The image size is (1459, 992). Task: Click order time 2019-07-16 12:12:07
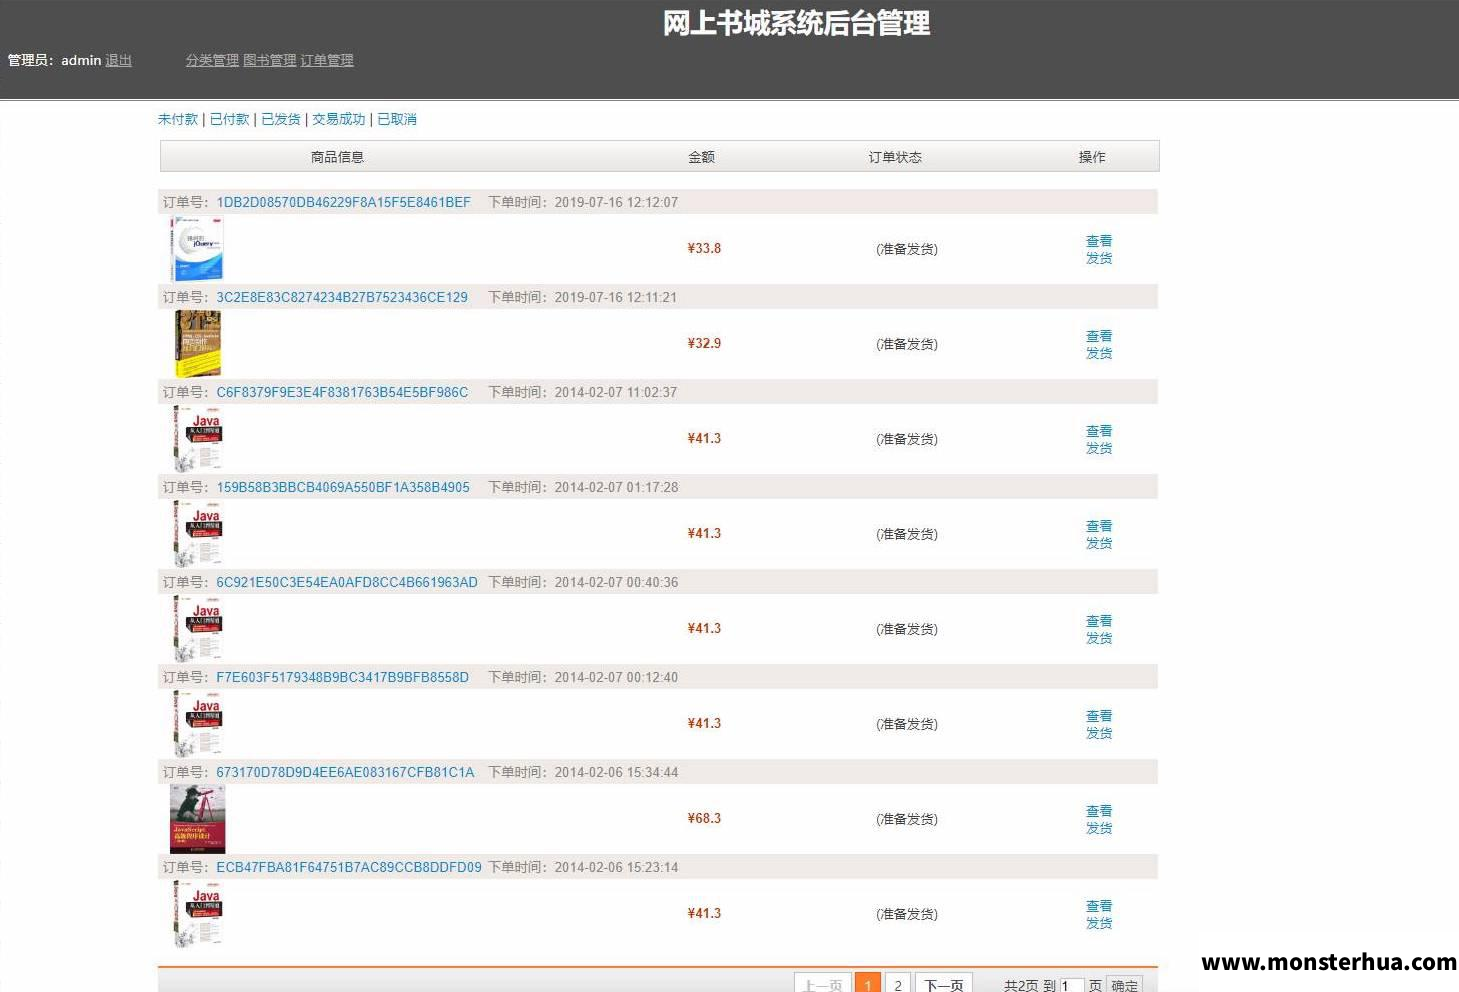pyautogui.click(x=616, y=202)
